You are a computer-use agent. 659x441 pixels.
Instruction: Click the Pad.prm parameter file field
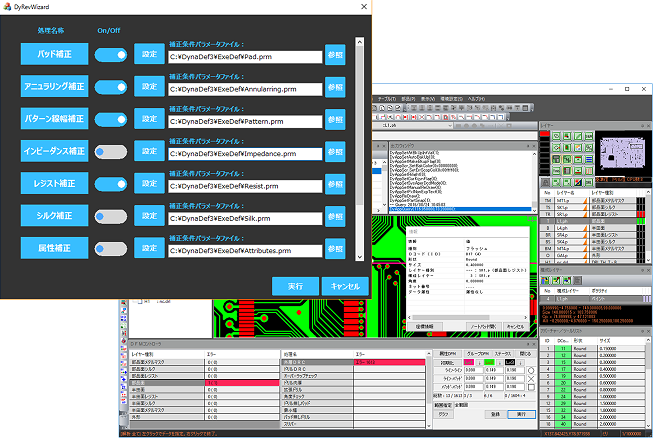click(243, 58)
